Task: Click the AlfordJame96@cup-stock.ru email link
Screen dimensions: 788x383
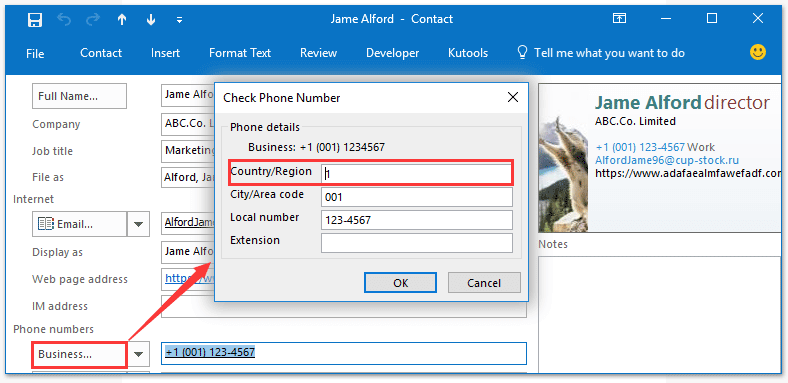Action: (x=667, y=160)
